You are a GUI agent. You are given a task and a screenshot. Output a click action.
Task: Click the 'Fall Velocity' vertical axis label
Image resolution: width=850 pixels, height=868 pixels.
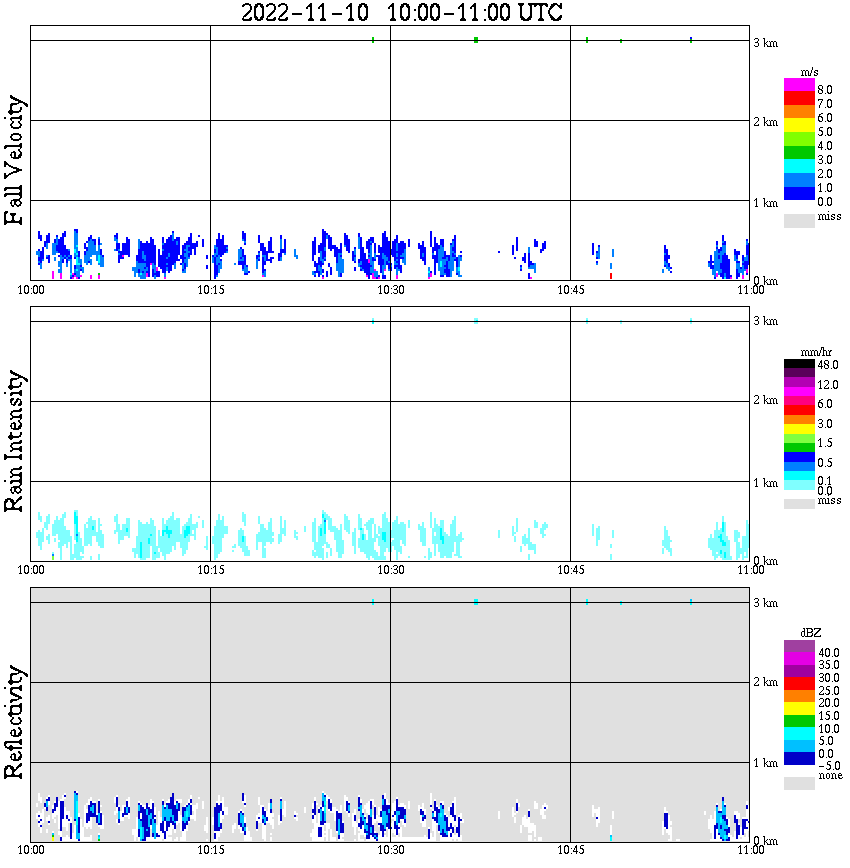click(x=14, y=160)
